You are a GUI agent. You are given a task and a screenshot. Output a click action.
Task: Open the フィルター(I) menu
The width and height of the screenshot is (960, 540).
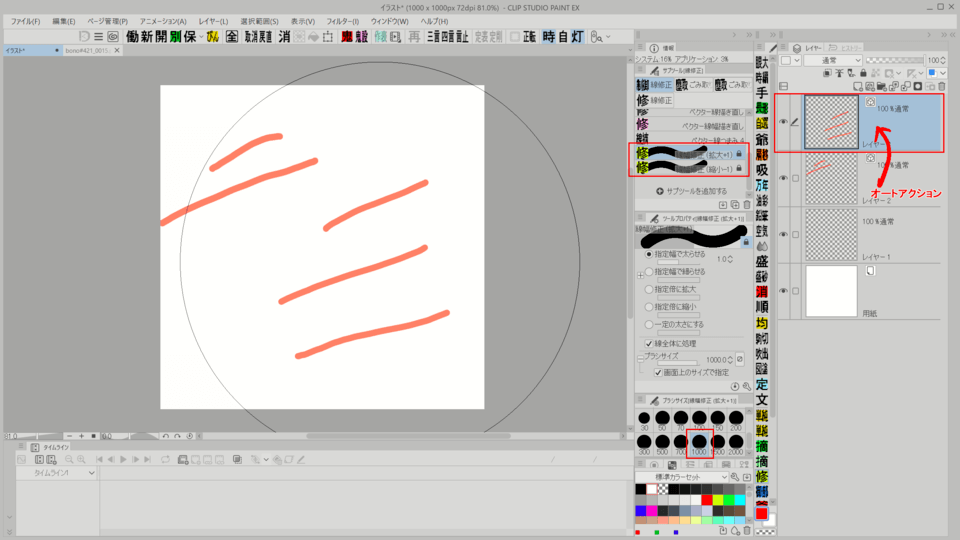pyautogui.click(x=342, y=21)
